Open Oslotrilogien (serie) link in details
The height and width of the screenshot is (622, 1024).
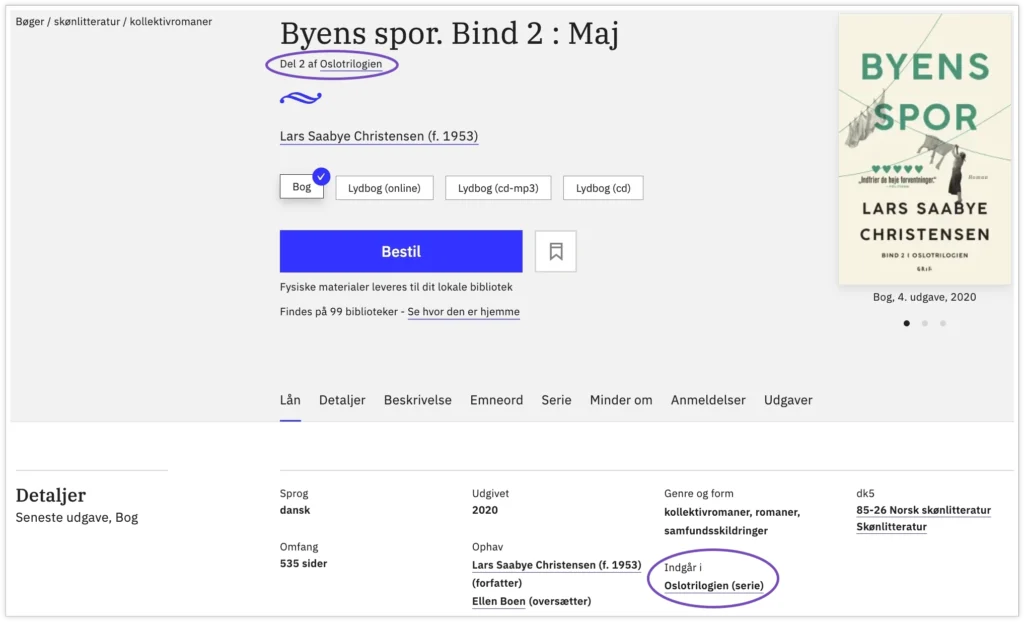point(711,585)
